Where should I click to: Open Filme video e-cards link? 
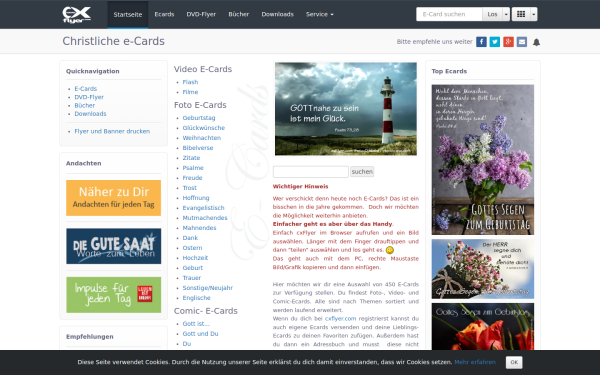tap(190, 92)
